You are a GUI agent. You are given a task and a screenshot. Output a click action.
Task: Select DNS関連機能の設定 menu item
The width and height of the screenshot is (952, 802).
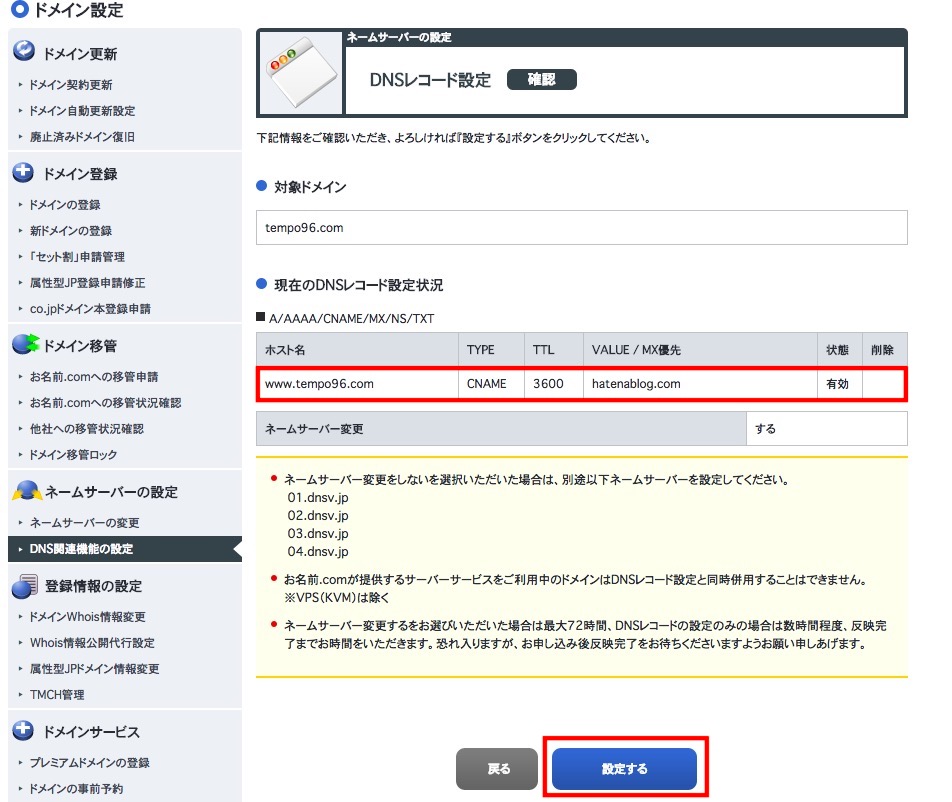click(x=124, y=549)
